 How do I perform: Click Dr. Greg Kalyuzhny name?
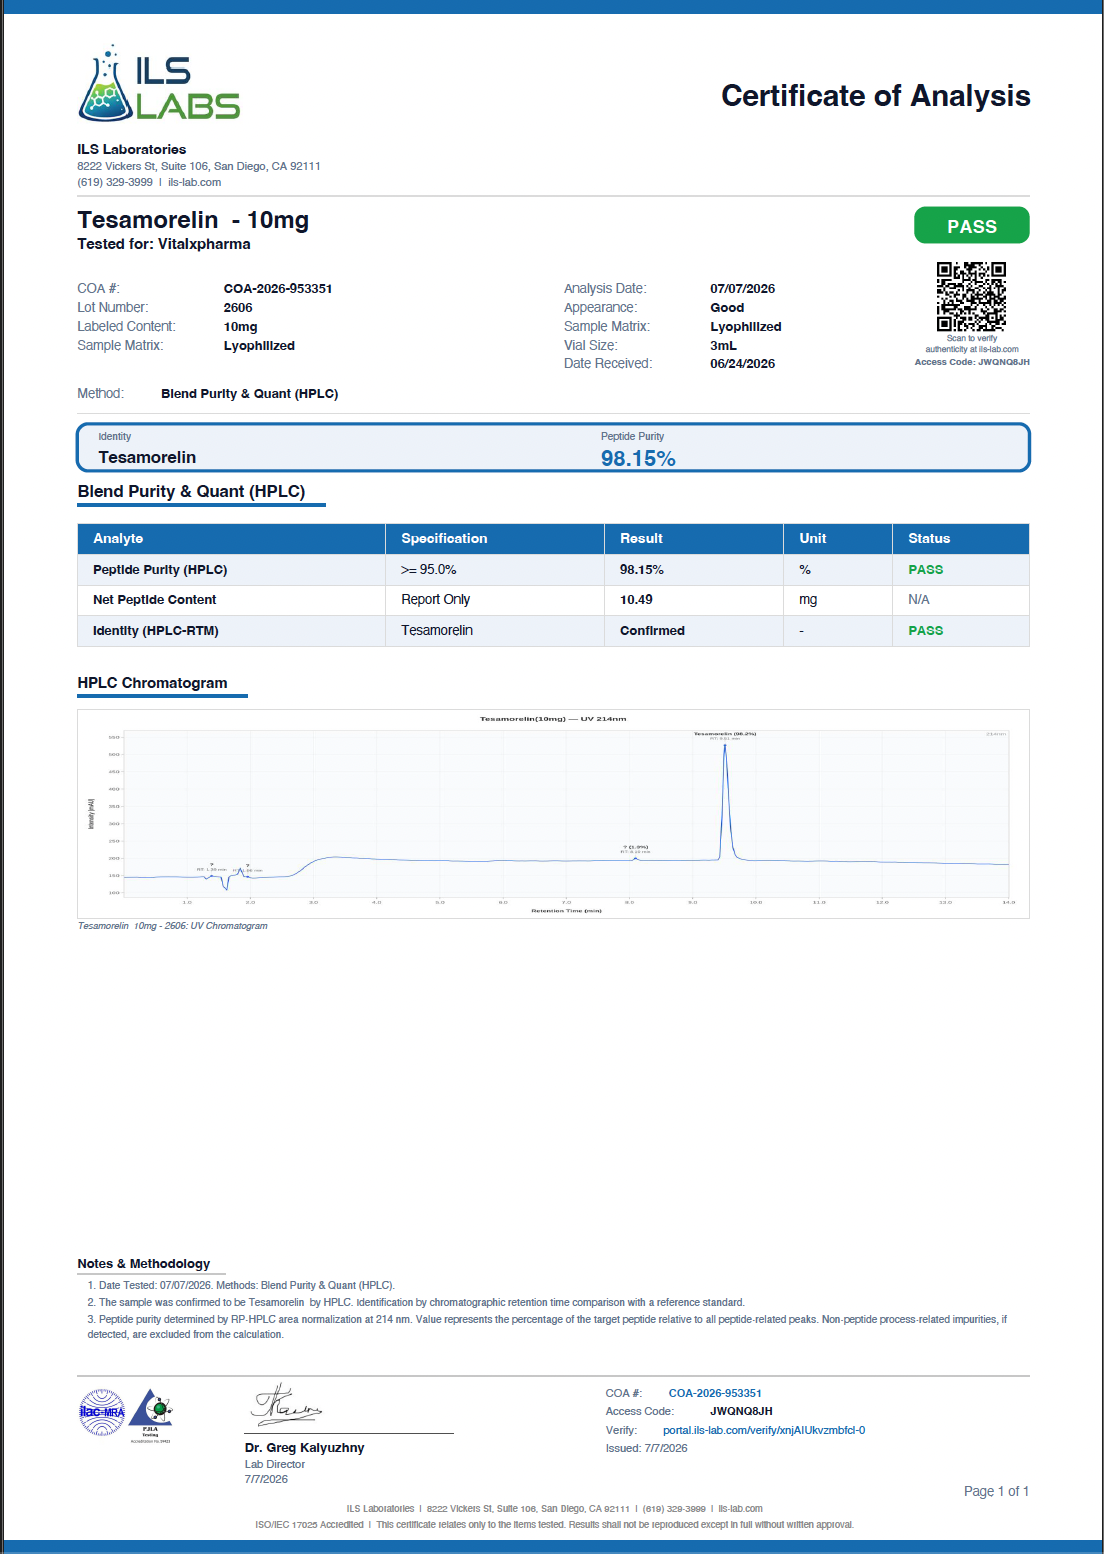[304, 1448]
